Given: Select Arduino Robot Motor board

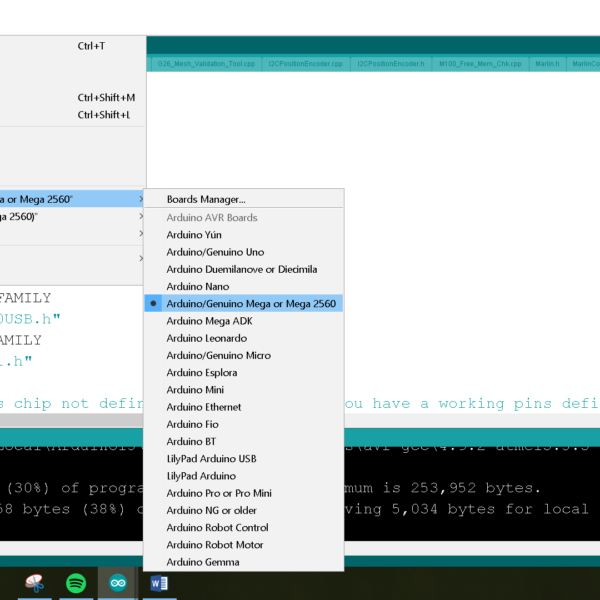Looking at the screenshot, I should pos(243,545).
